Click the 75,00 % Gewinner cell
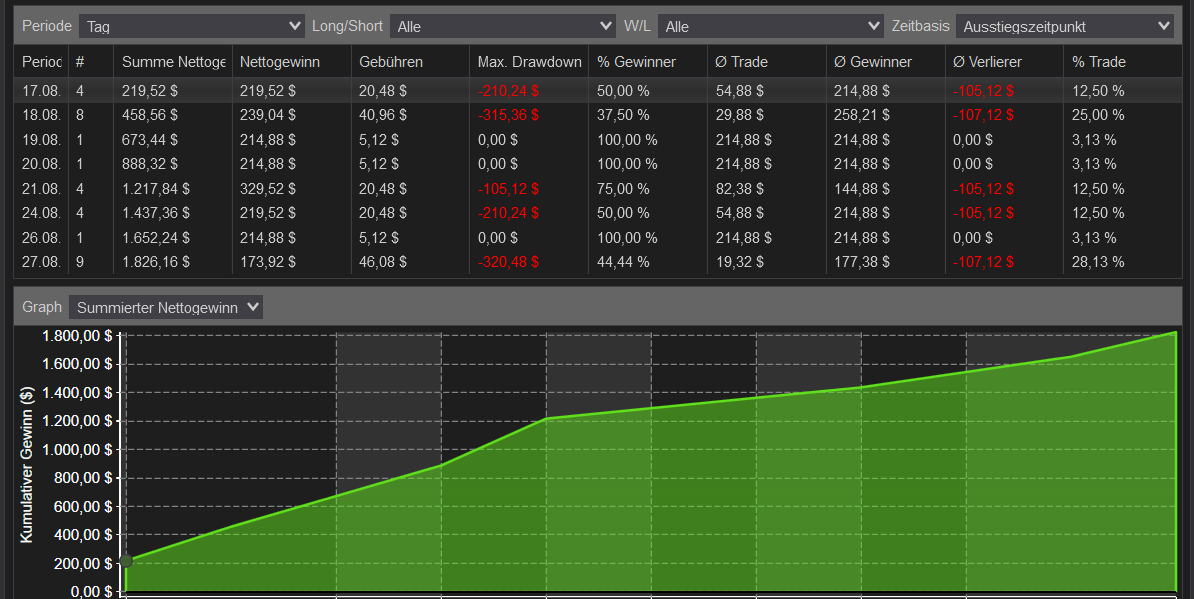Screen dimensions: 1194x599 pos(624,189)
